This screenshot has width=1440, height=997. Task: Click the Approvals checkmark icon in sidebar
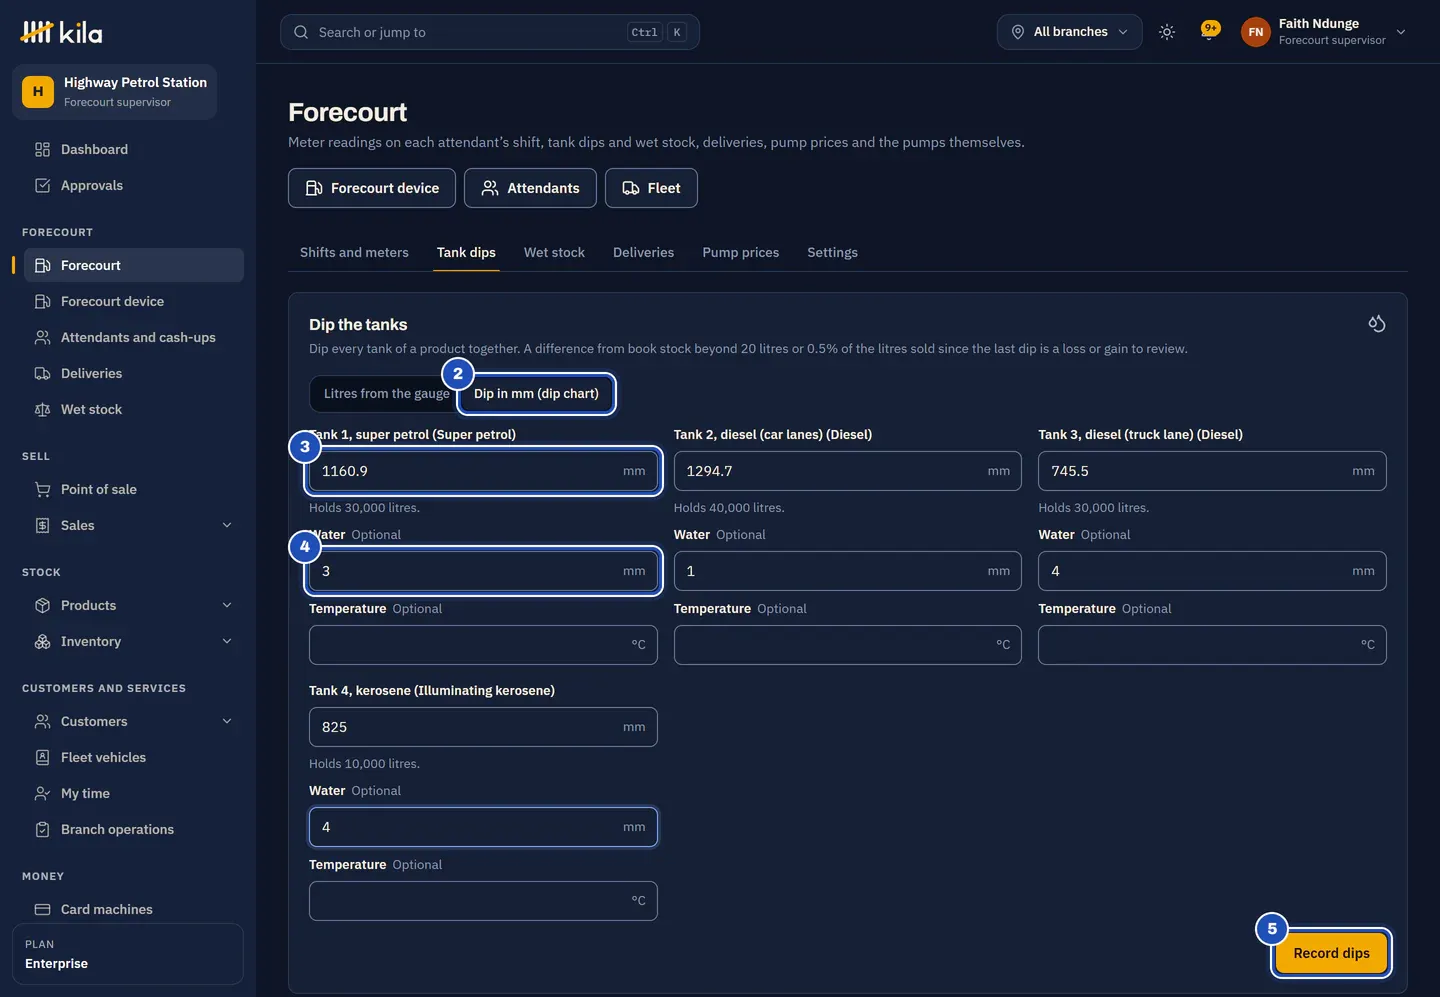point(42,186)
